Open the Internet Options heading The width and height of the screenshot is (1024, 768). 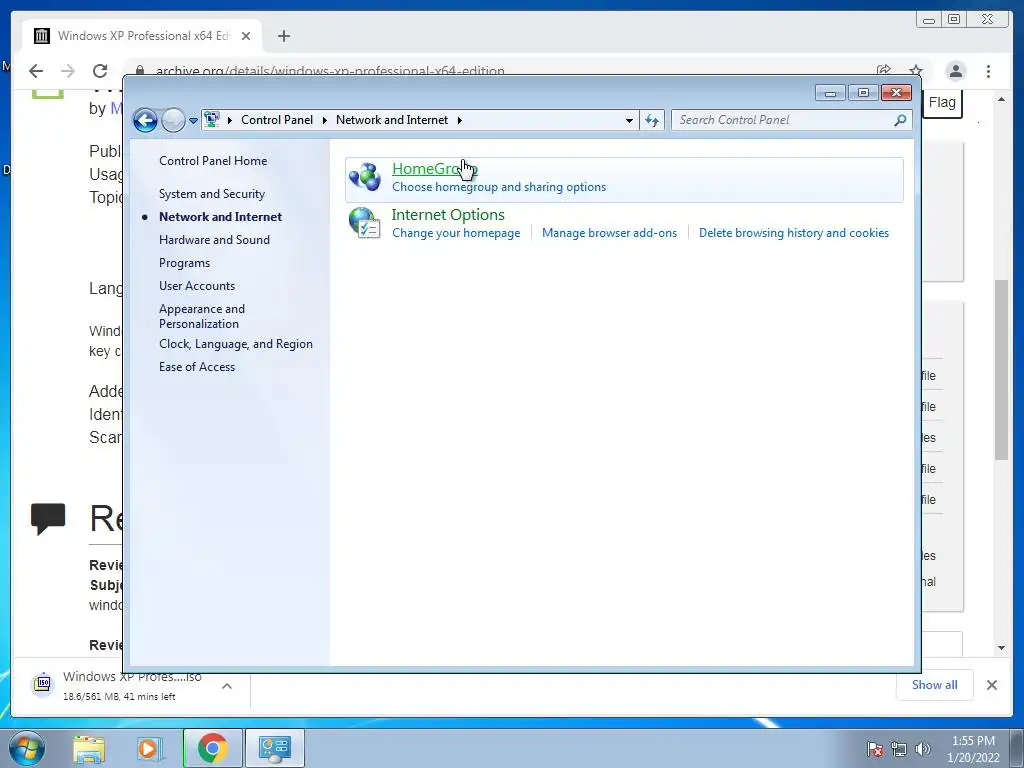pos(448,215)
